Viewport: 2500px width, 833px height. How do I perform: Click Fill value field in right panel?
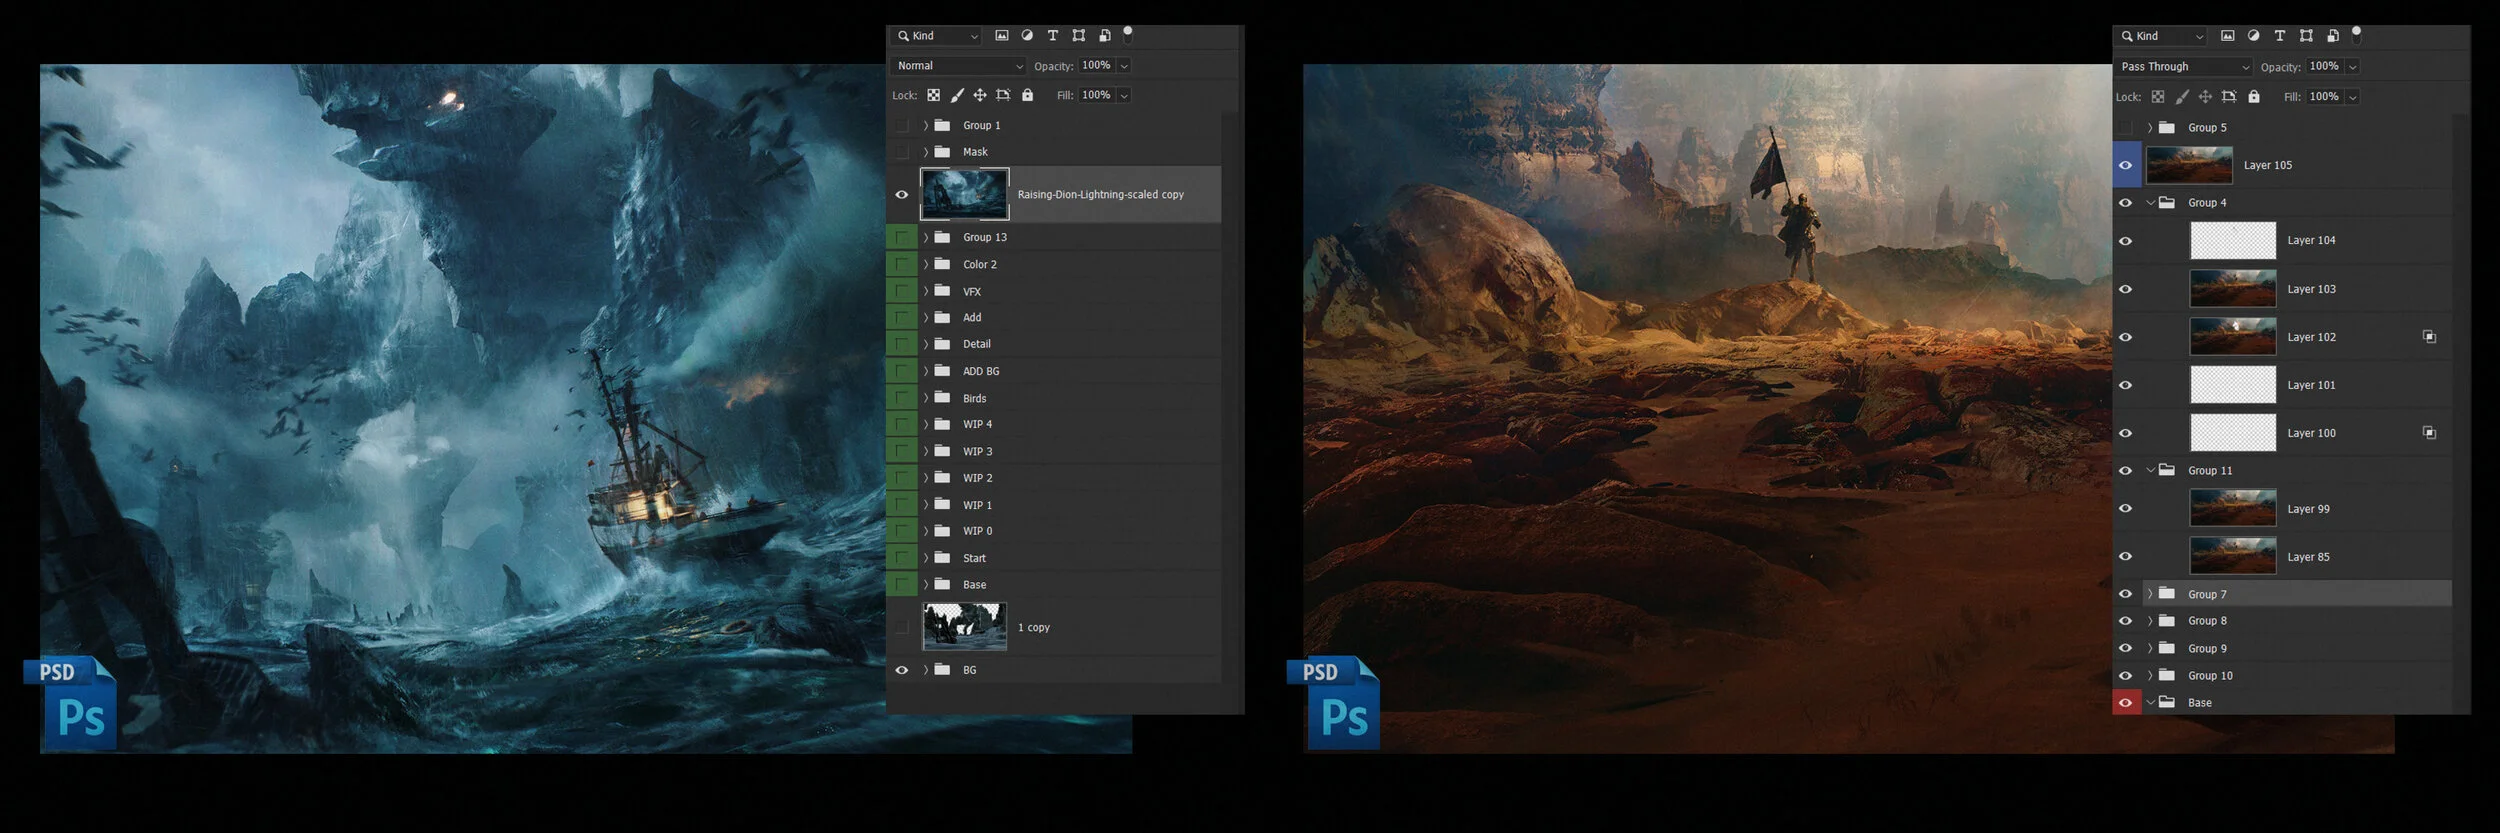[2325, 97]
